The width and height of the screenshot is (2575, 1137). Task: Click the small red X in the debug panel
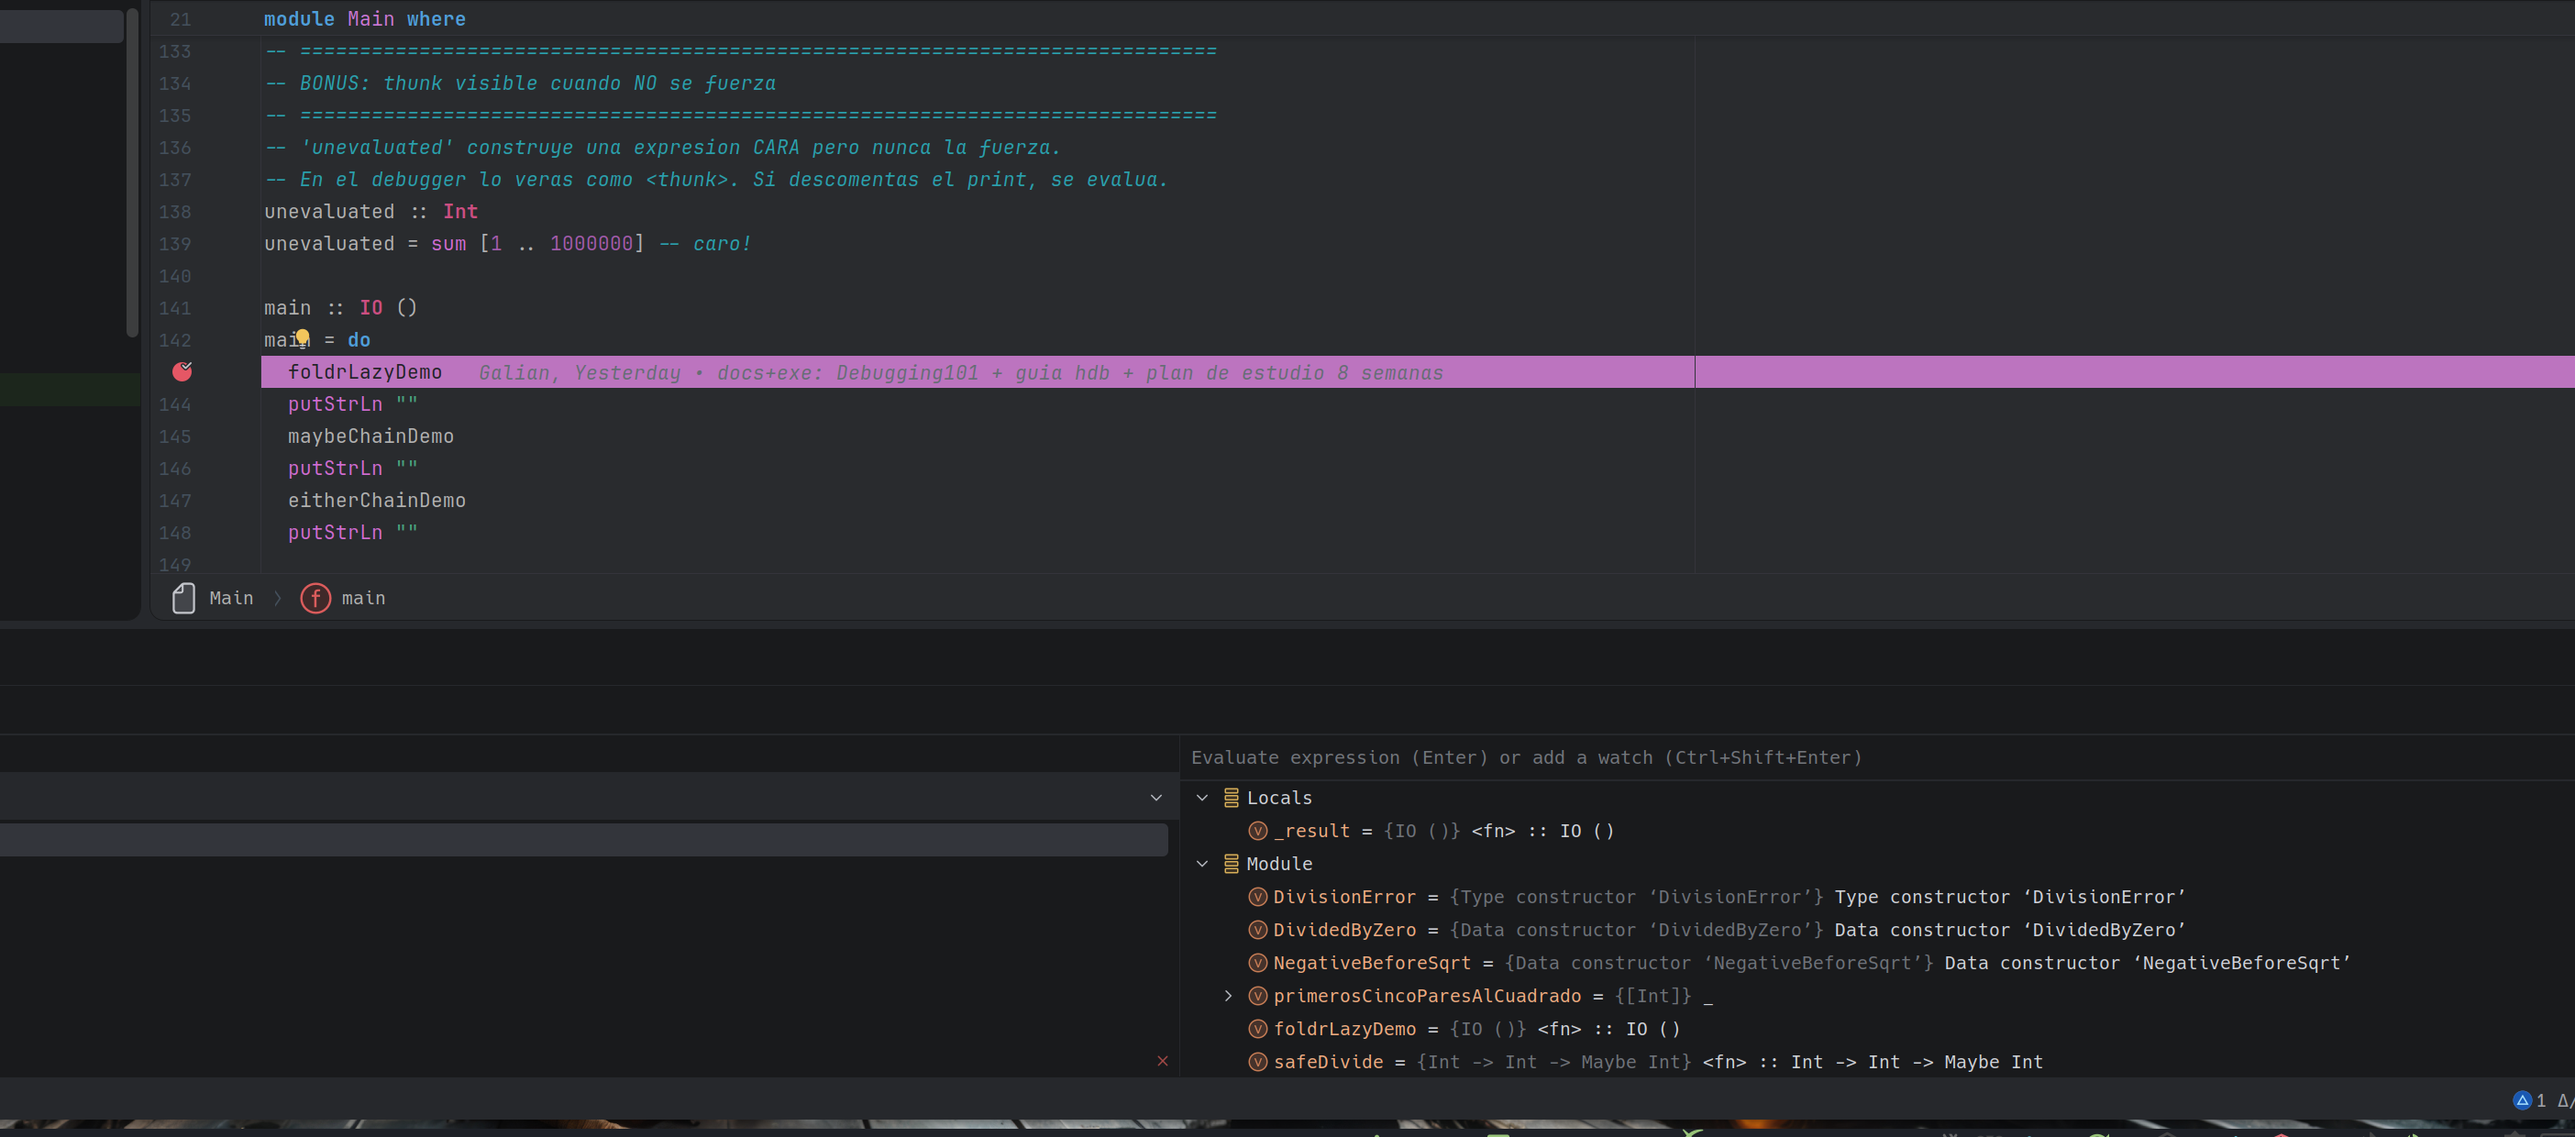coord(1162,1061)
